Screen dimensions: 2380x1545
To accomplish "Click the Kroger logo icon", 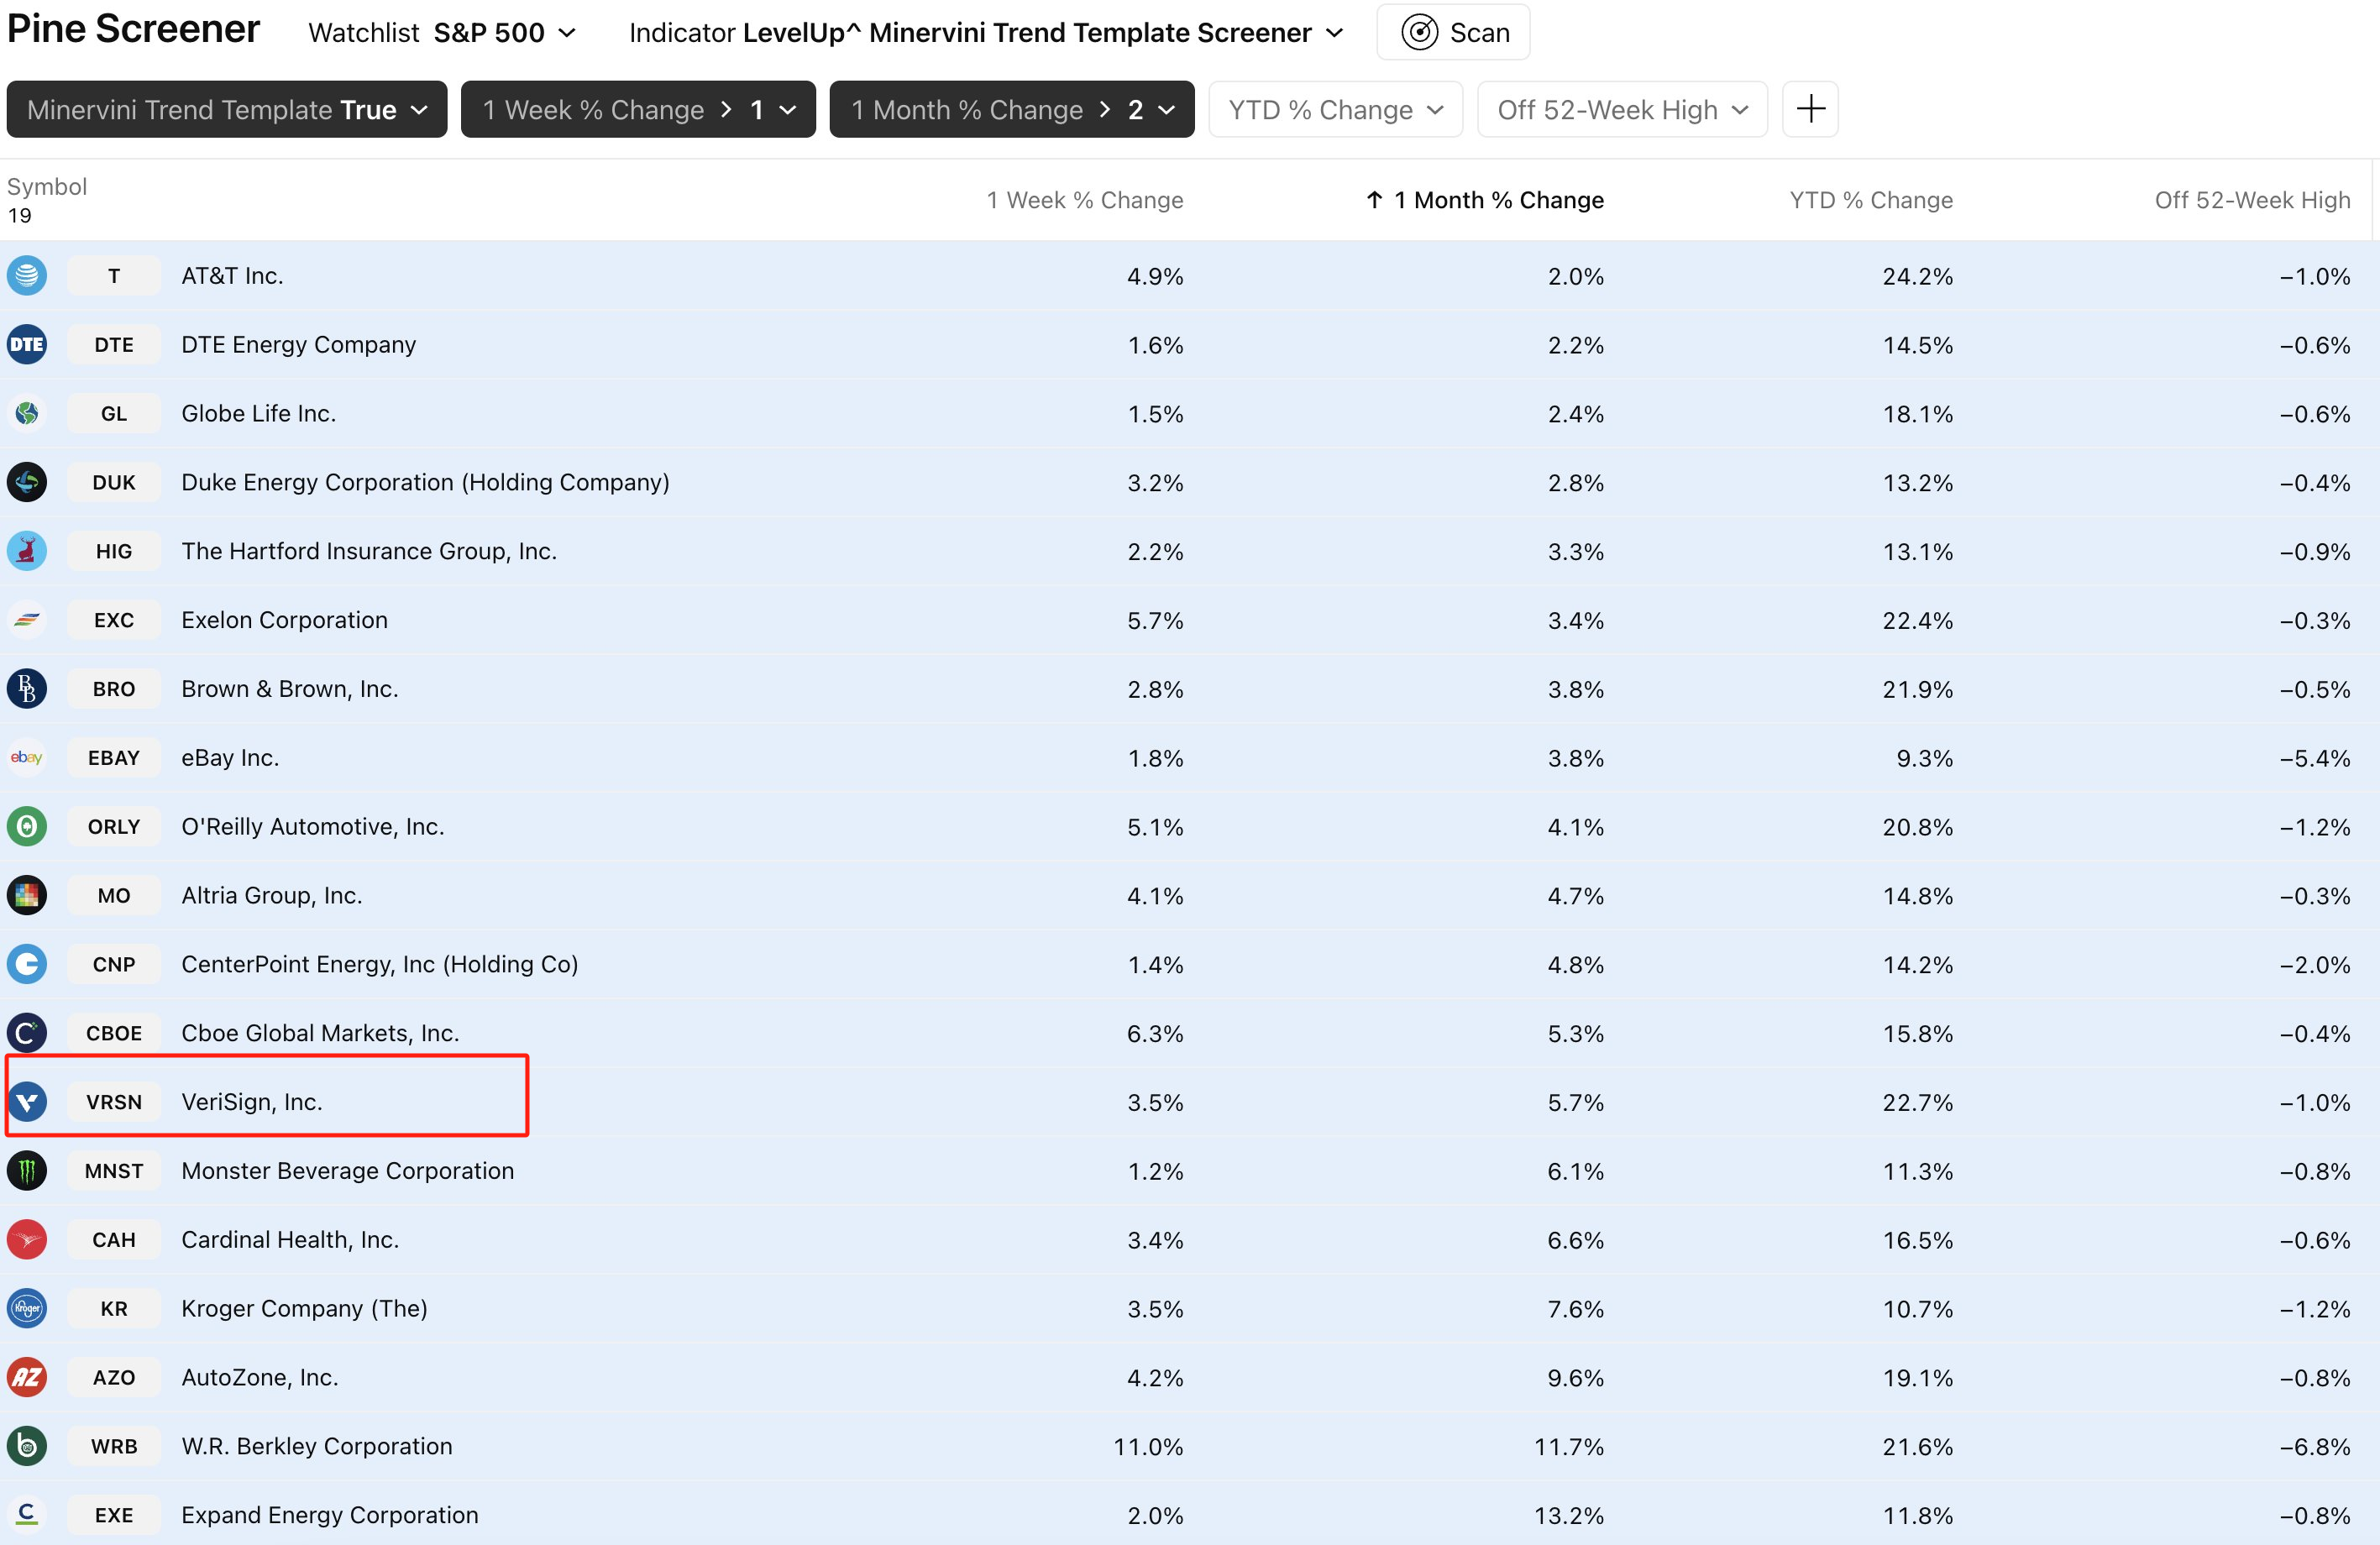I will click(x=27, y=1308).
